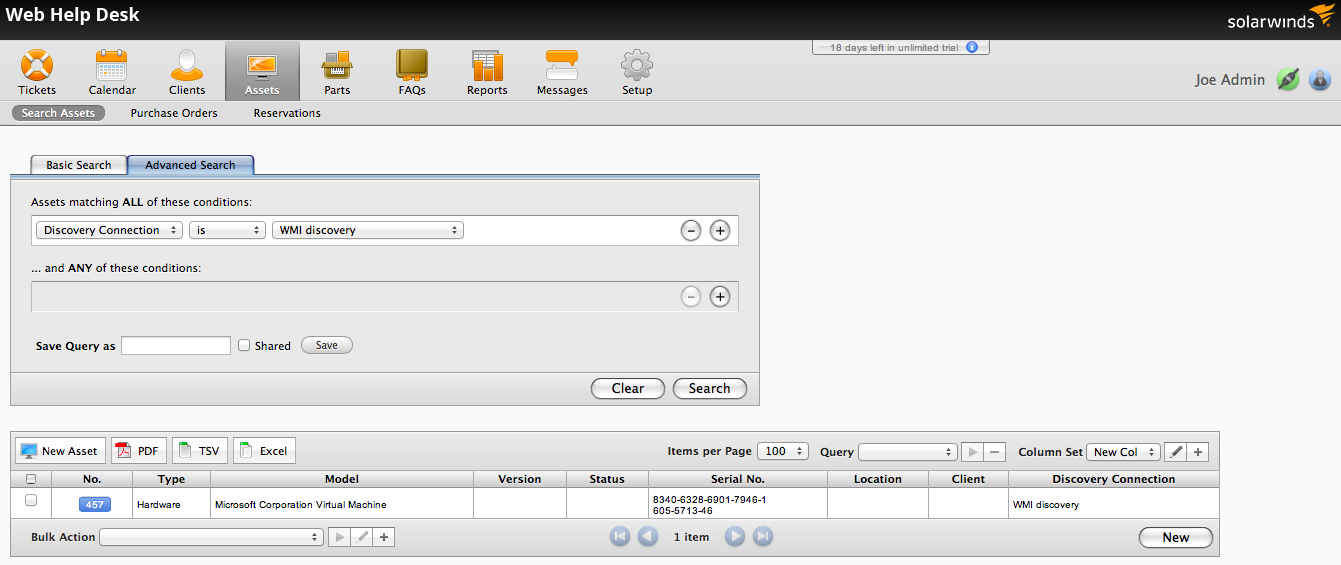Run the selected saved query
This screenshot has height=565, width=1341.
click(972, 452)
